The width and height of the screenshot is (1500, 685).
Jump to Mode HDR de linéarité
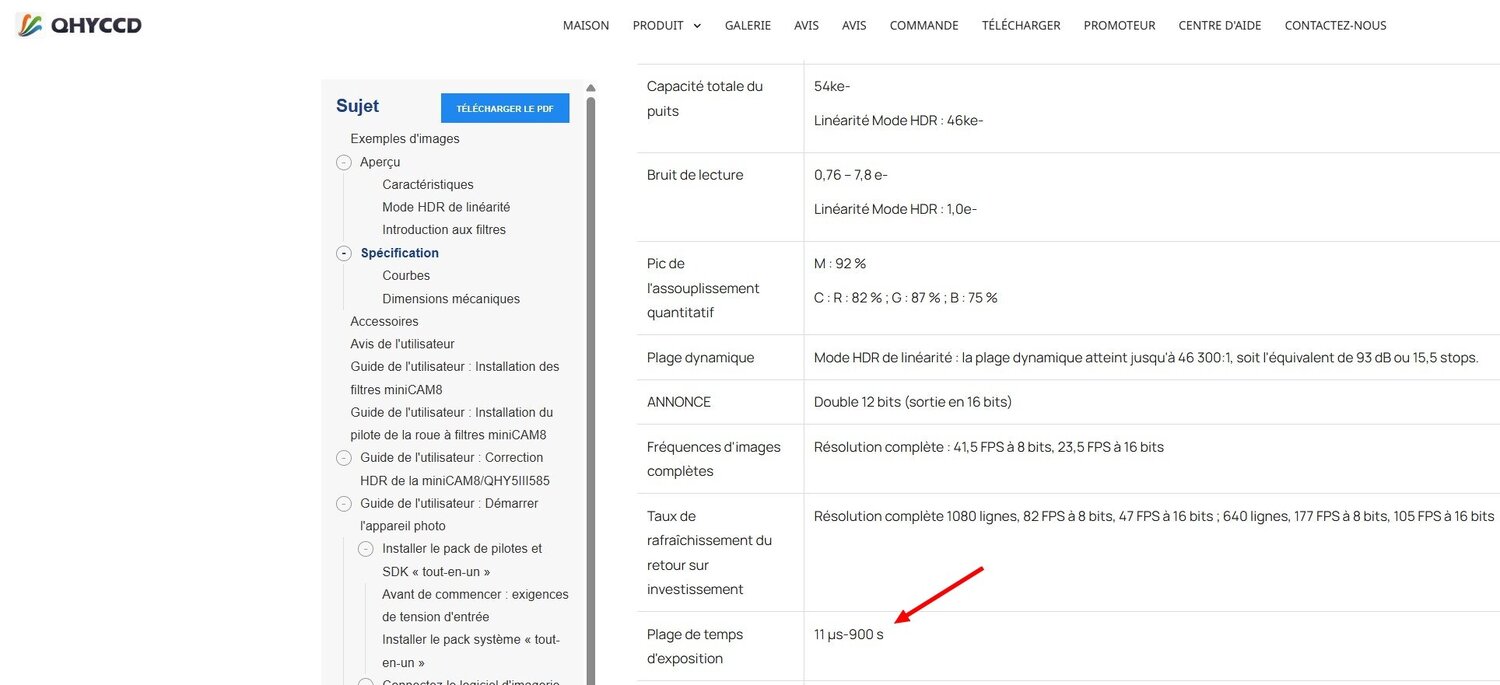point(446,207)
